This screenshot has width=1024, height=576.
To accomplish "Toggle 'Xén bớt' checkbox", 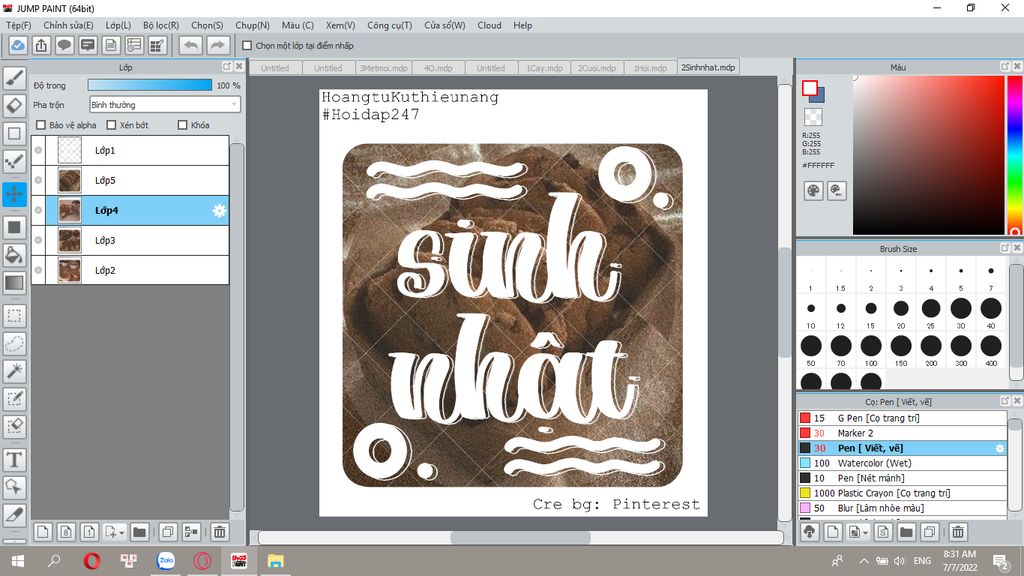I will pos(111,125).
